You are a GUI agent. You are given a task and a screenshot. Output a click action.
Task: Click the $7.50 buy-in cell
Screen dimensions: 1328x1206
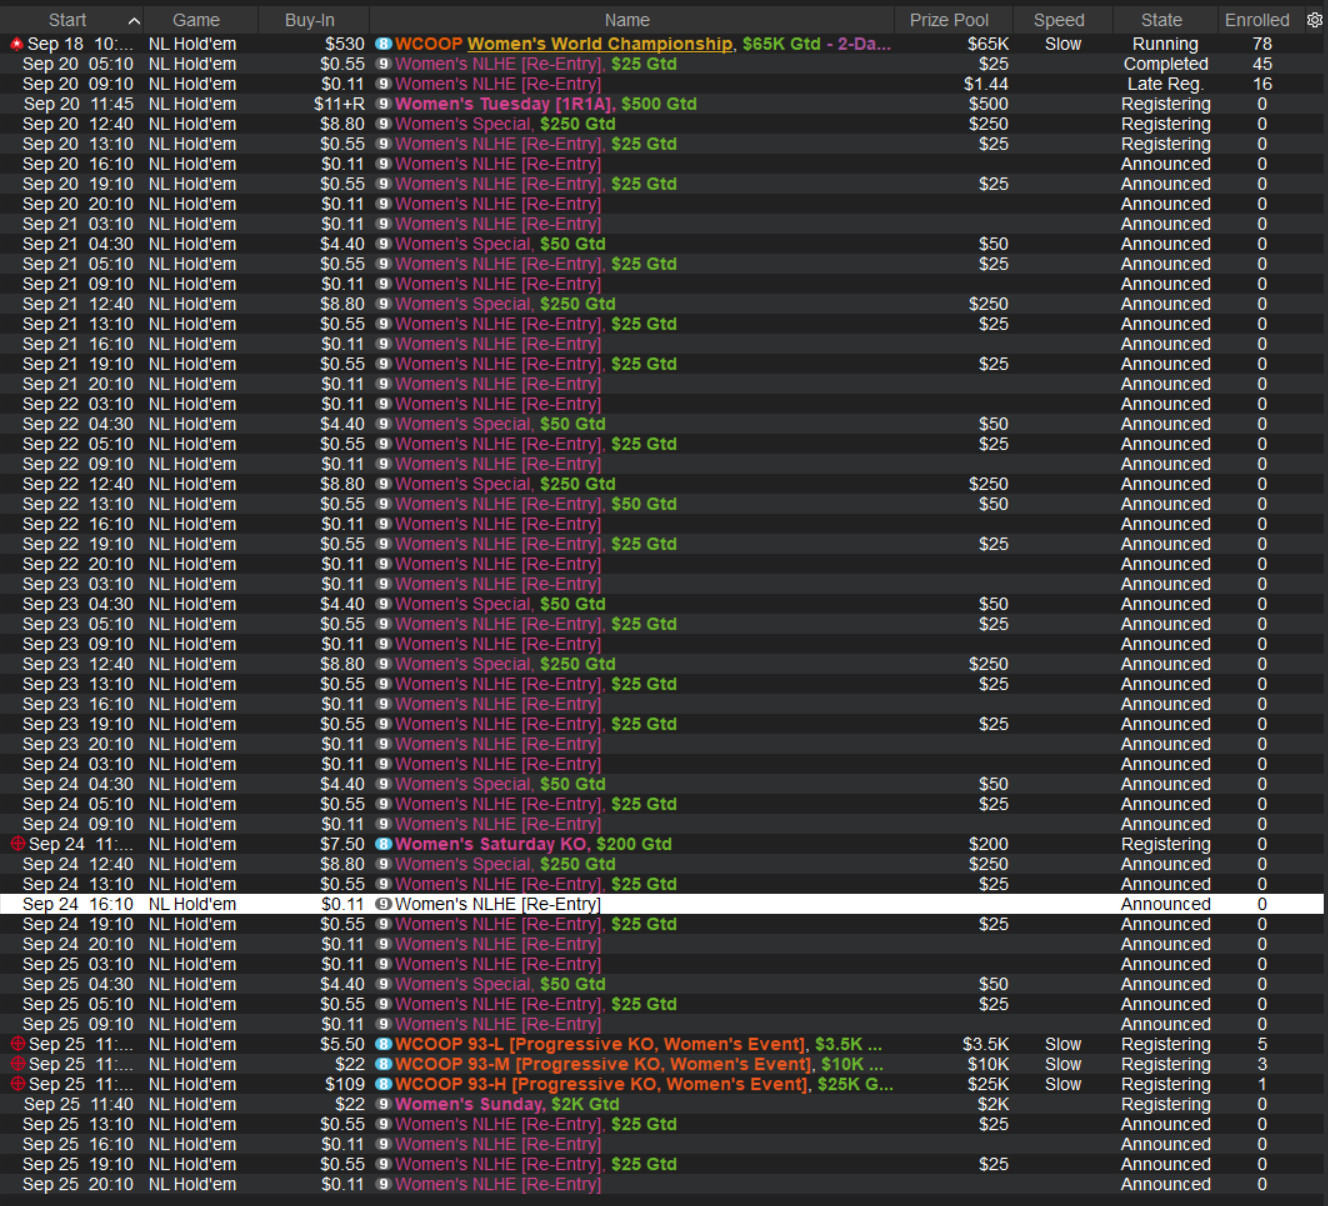343,844
